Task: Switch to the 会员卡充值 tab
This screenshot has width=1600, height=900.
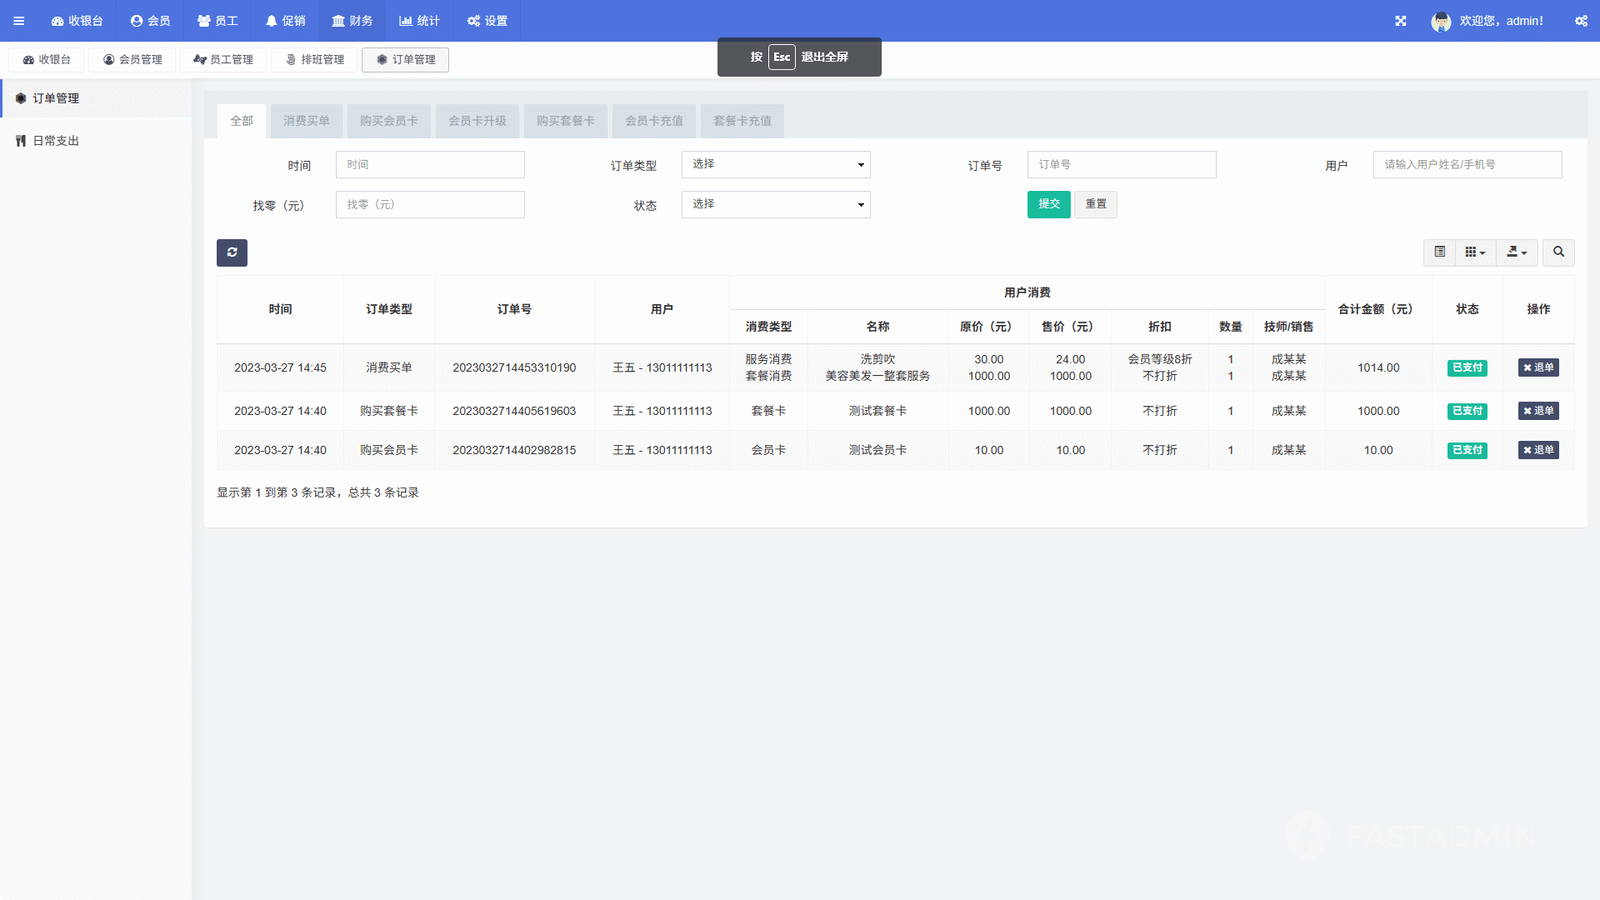Action: click(654, 121)
